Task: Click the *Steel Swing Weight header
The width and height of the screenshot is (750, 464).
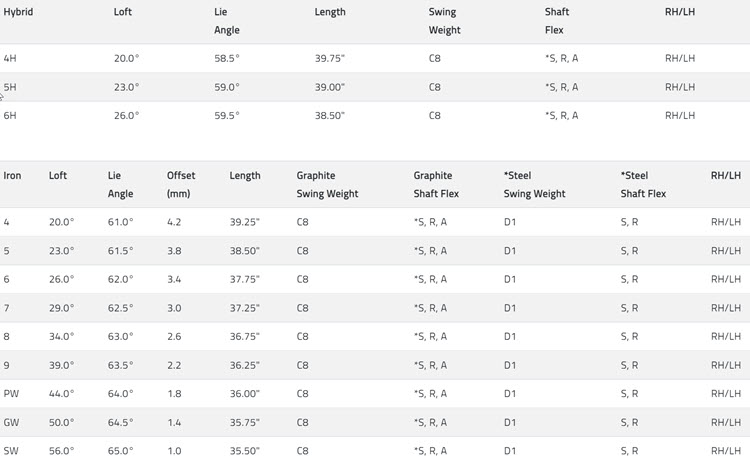Action: 534,184
